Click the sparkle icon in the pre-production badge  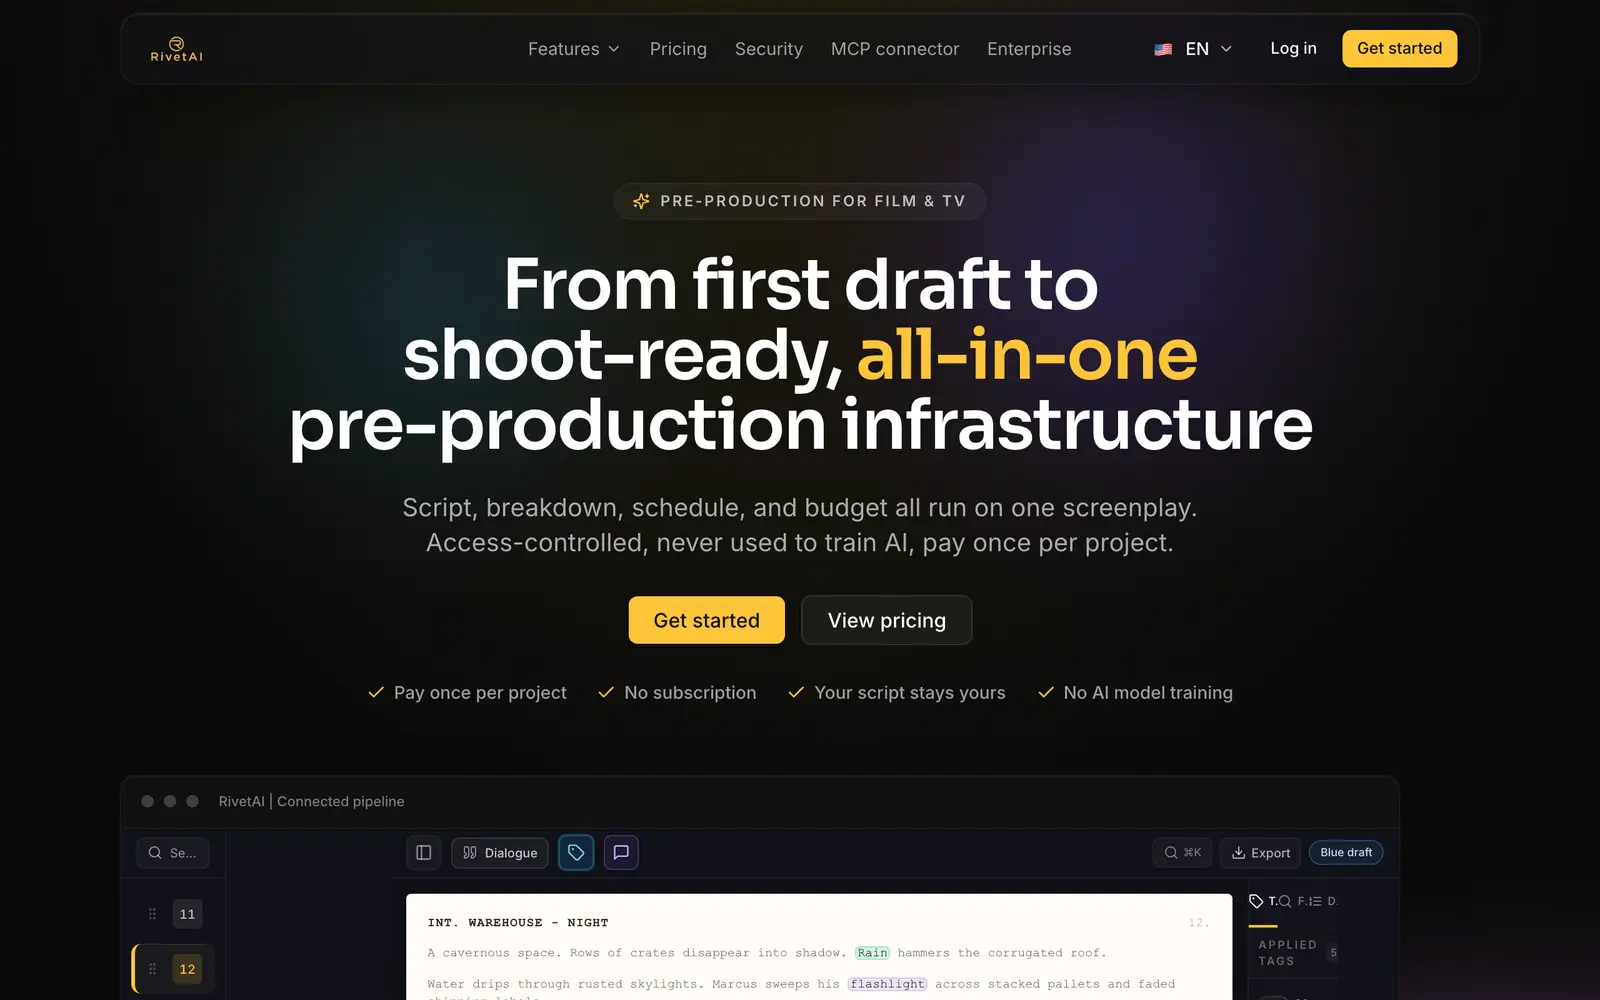point(641,201)
